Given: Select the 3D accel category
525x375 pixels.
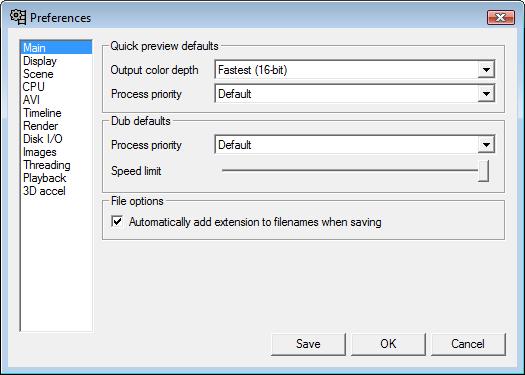Looking at the screenshot, I should coord(44,191).
